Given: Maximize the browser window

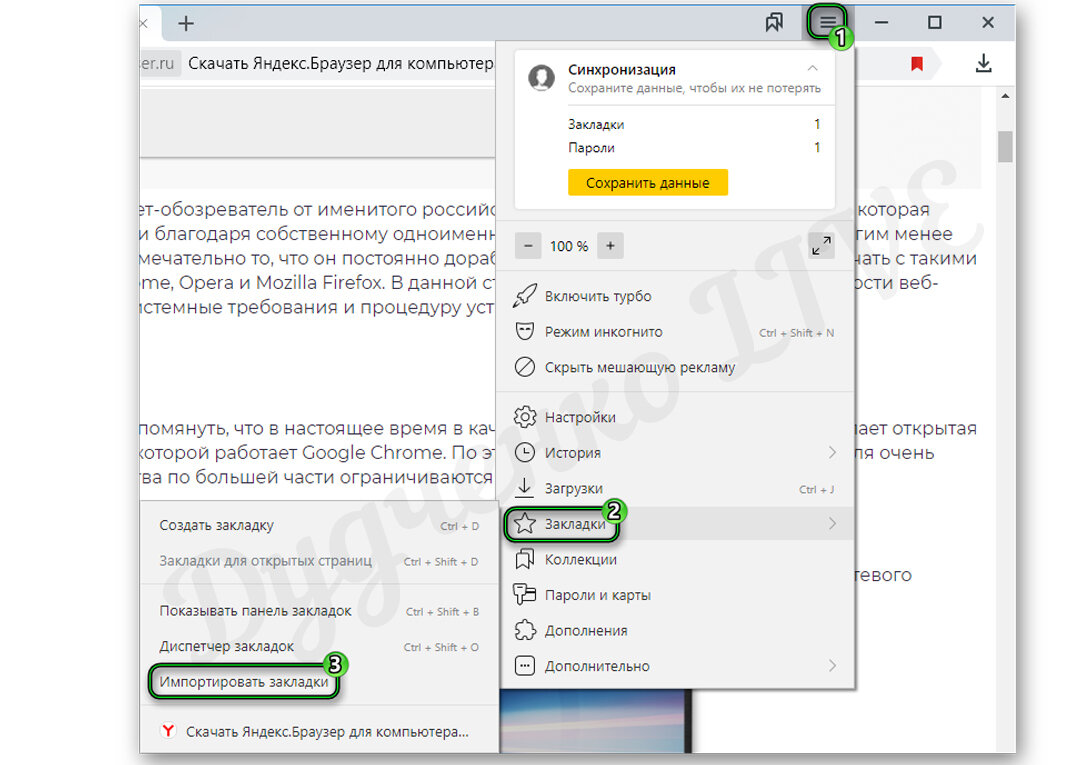Looking at the screenshot, I should (x=935, y=23).
